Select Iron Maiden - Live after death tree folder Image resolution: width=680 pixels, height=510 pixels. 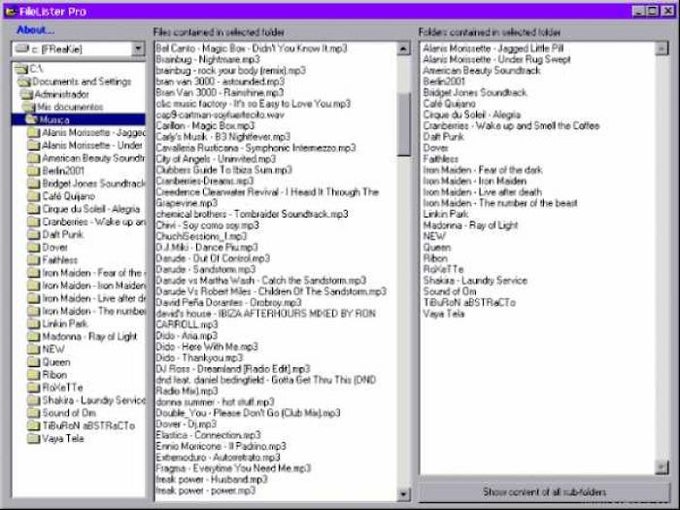[x=94, y=298]
